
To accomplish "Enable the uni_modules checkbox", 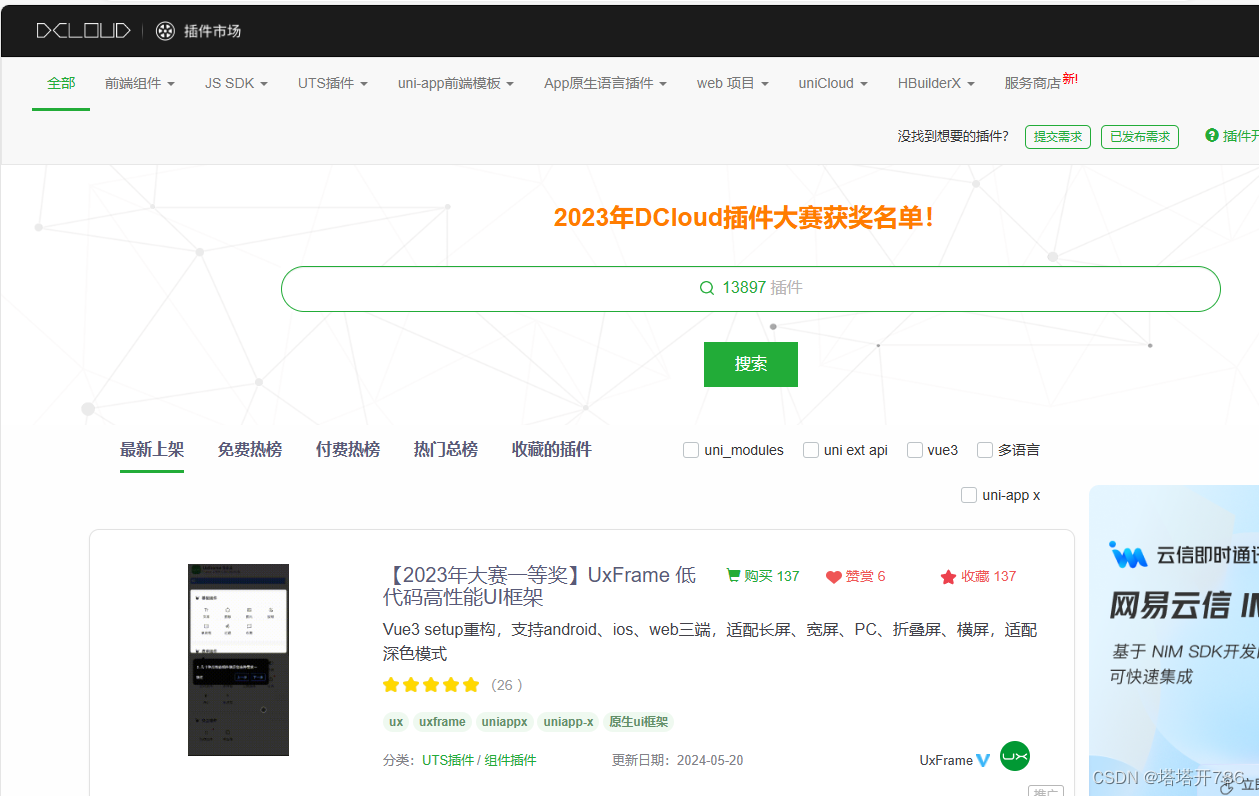I will (x=691, y=450).
